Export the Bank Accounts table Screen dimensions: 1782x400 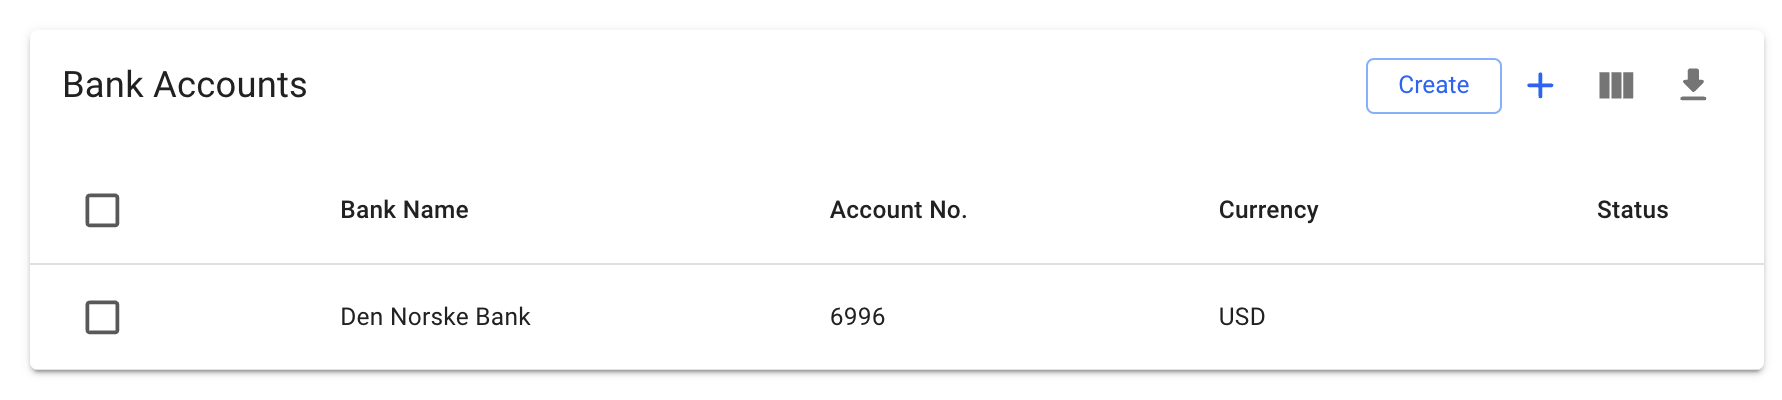[x=1692, y=86]
